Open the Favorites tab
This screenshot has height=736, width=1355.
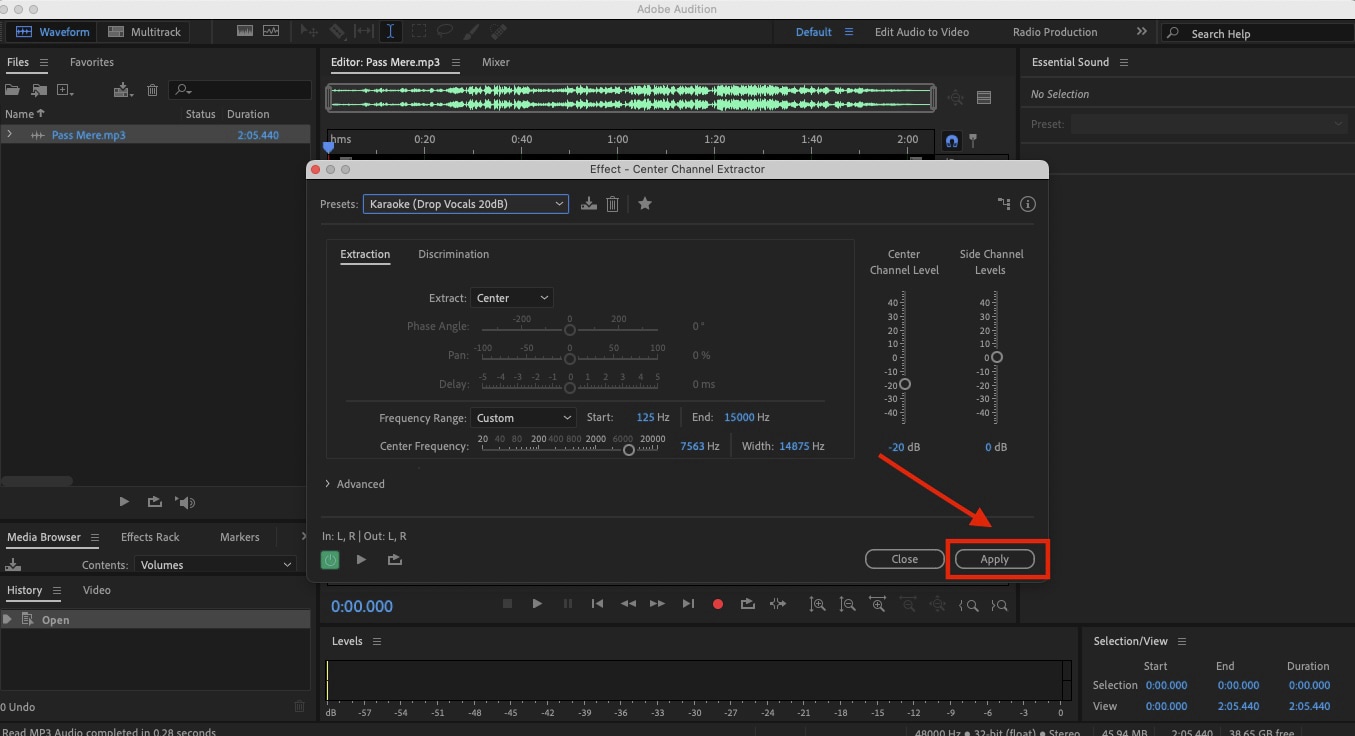[x=92, y=62]
